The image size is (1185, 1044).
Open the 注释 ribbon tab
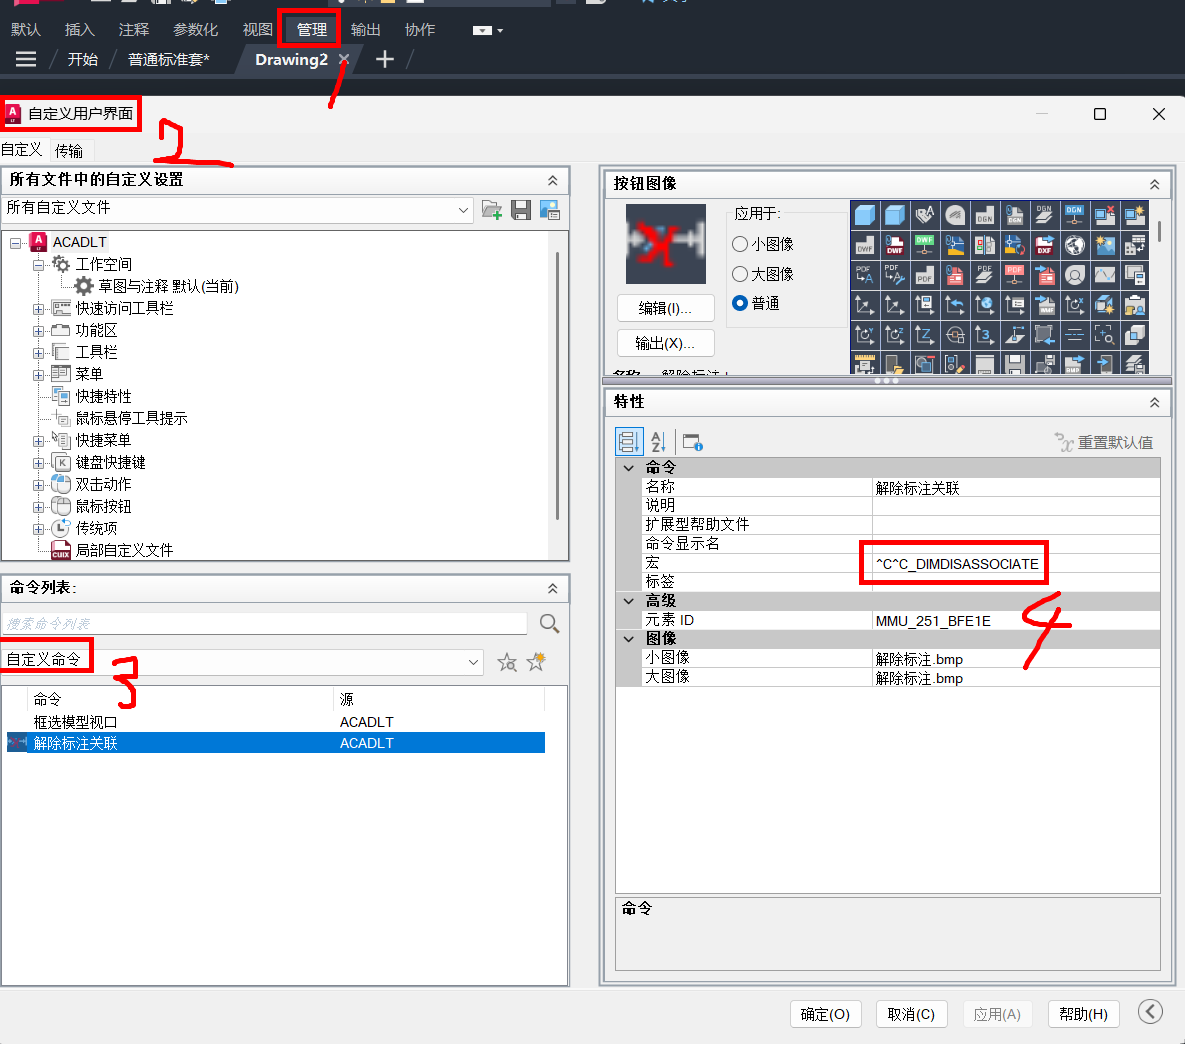point(134,29)
